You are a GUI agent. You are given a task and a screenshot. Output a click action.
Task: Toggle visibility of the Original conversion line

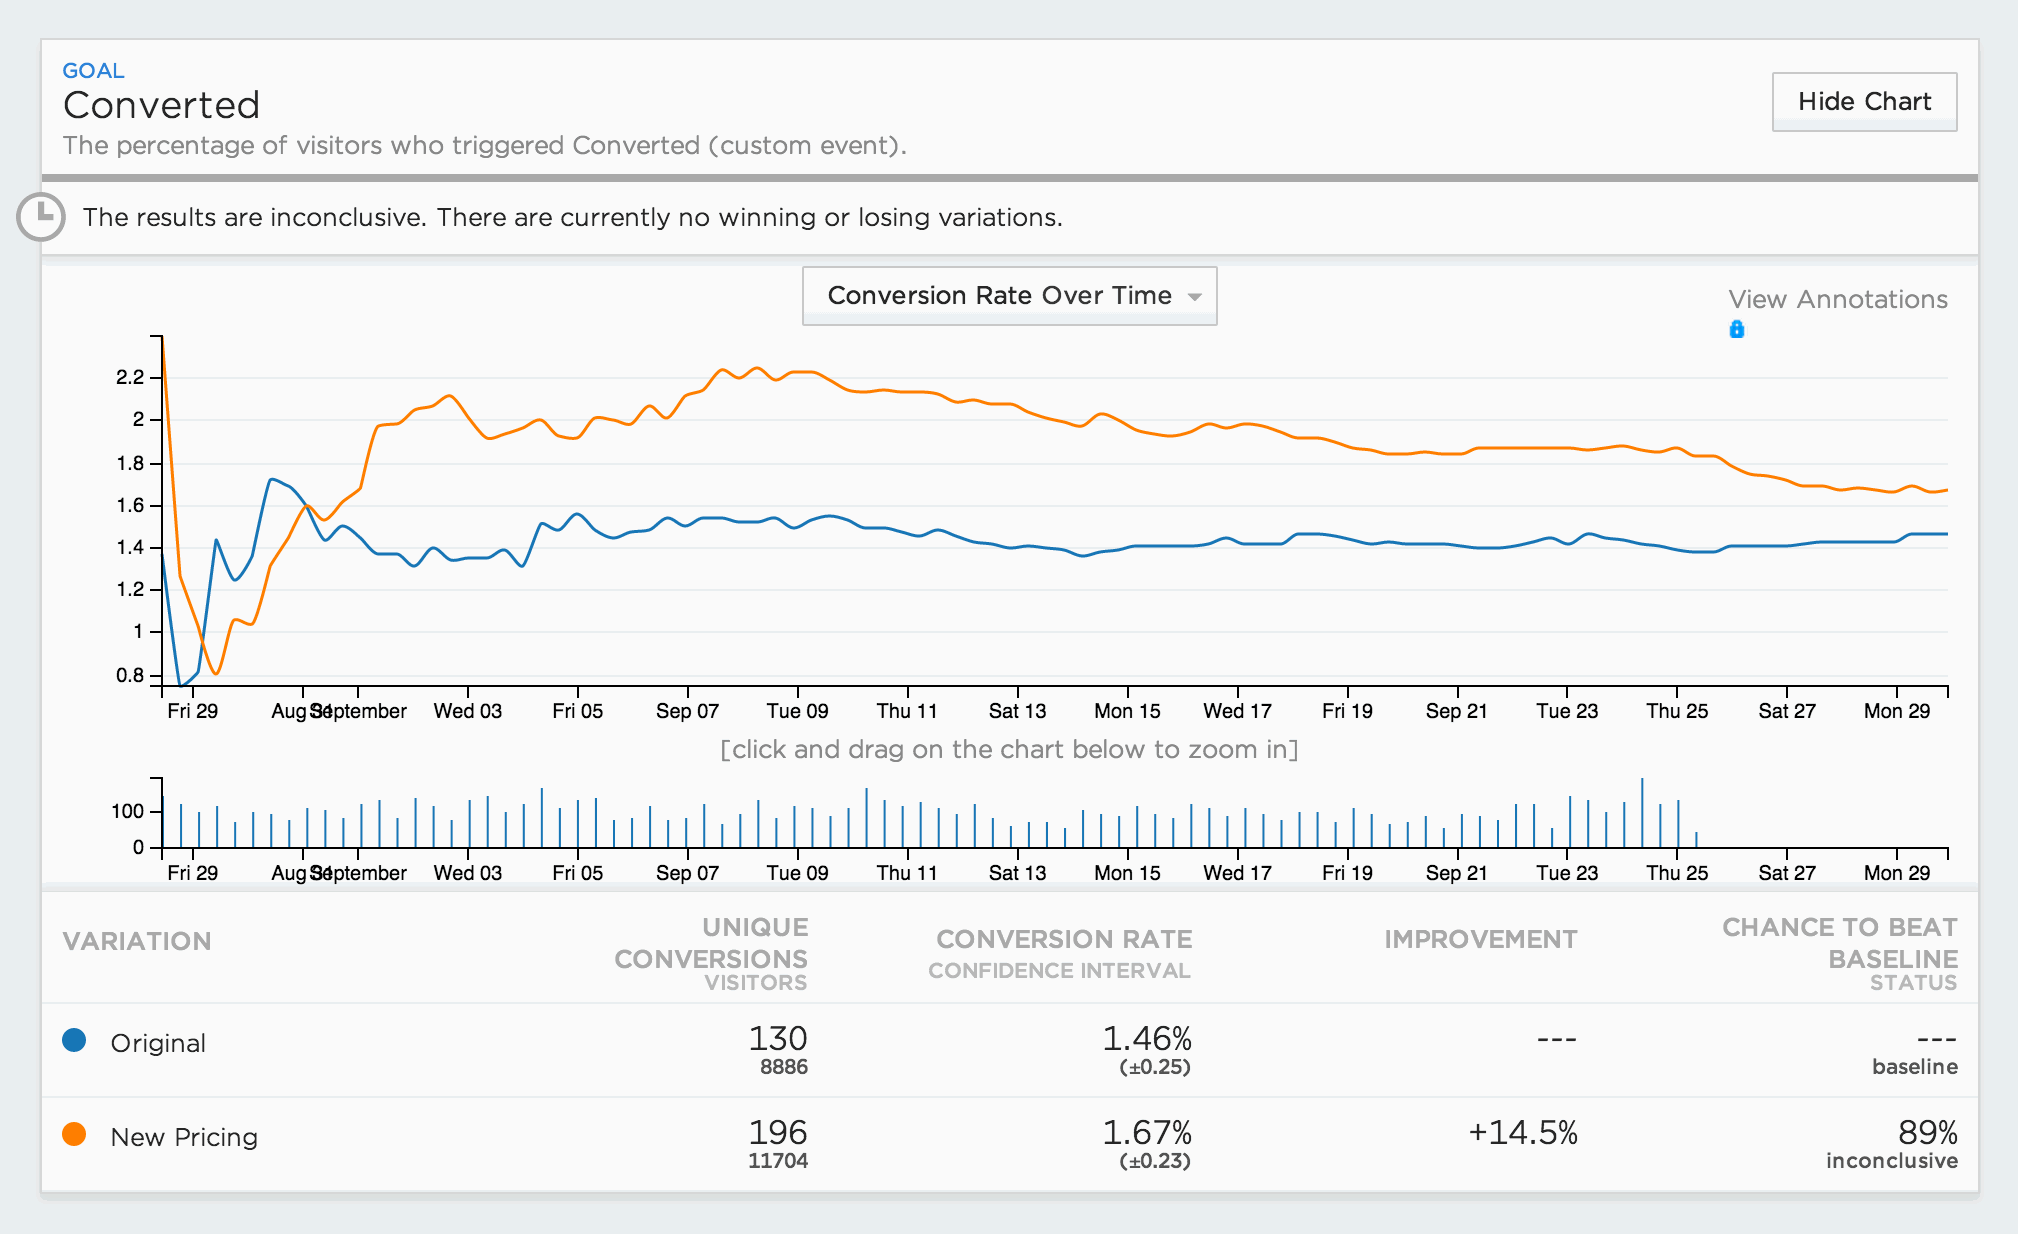click(x=75, y=1040)
